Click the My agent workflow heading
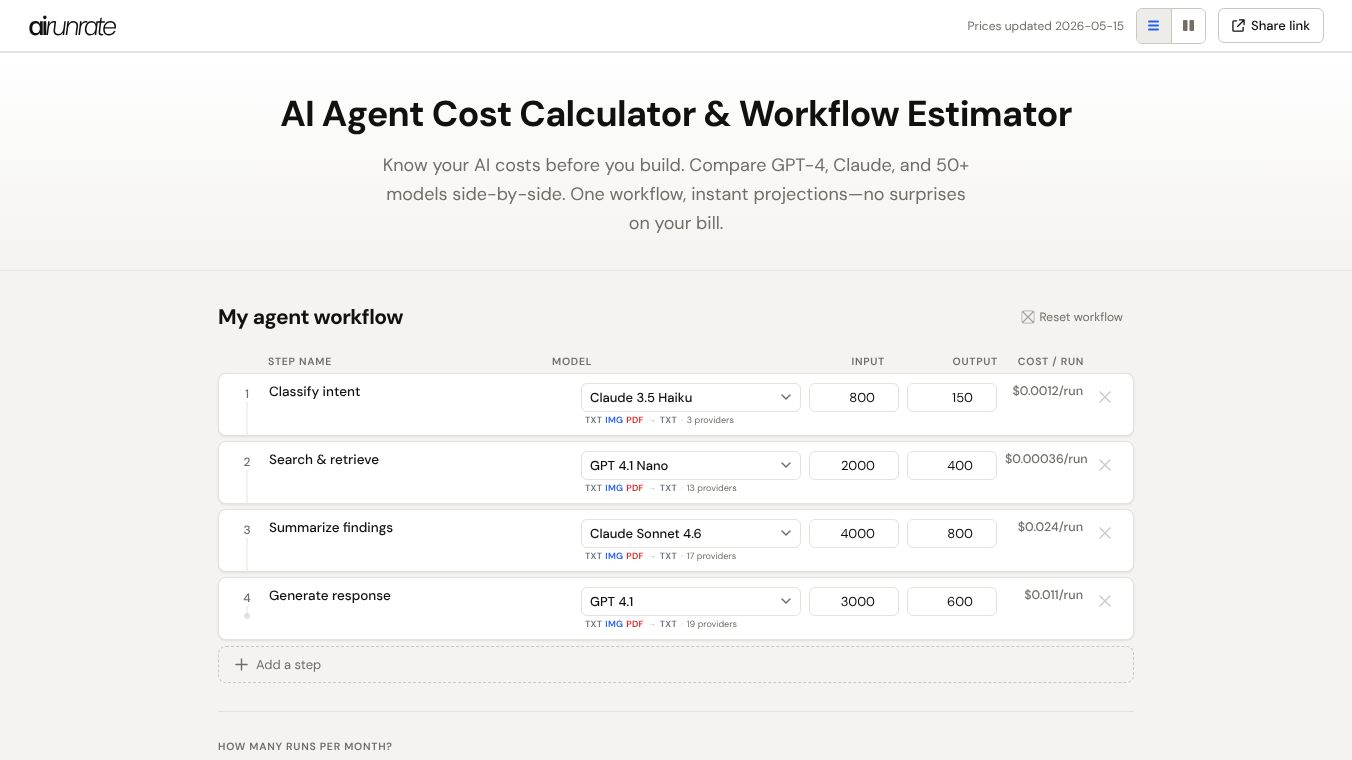This screenshot has width=1352, height=760. point(311,317)
